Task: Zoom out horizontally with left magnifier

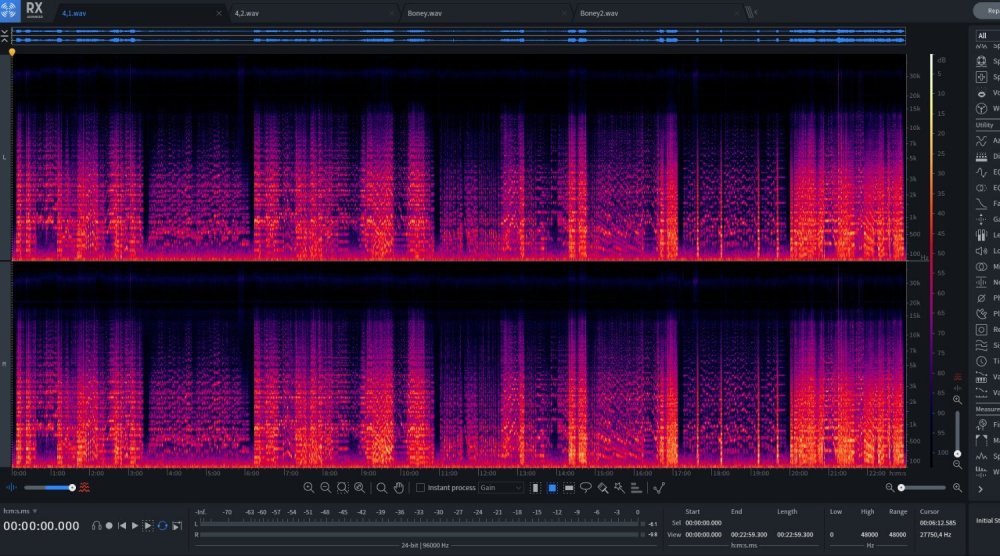Action: point(890,488)
